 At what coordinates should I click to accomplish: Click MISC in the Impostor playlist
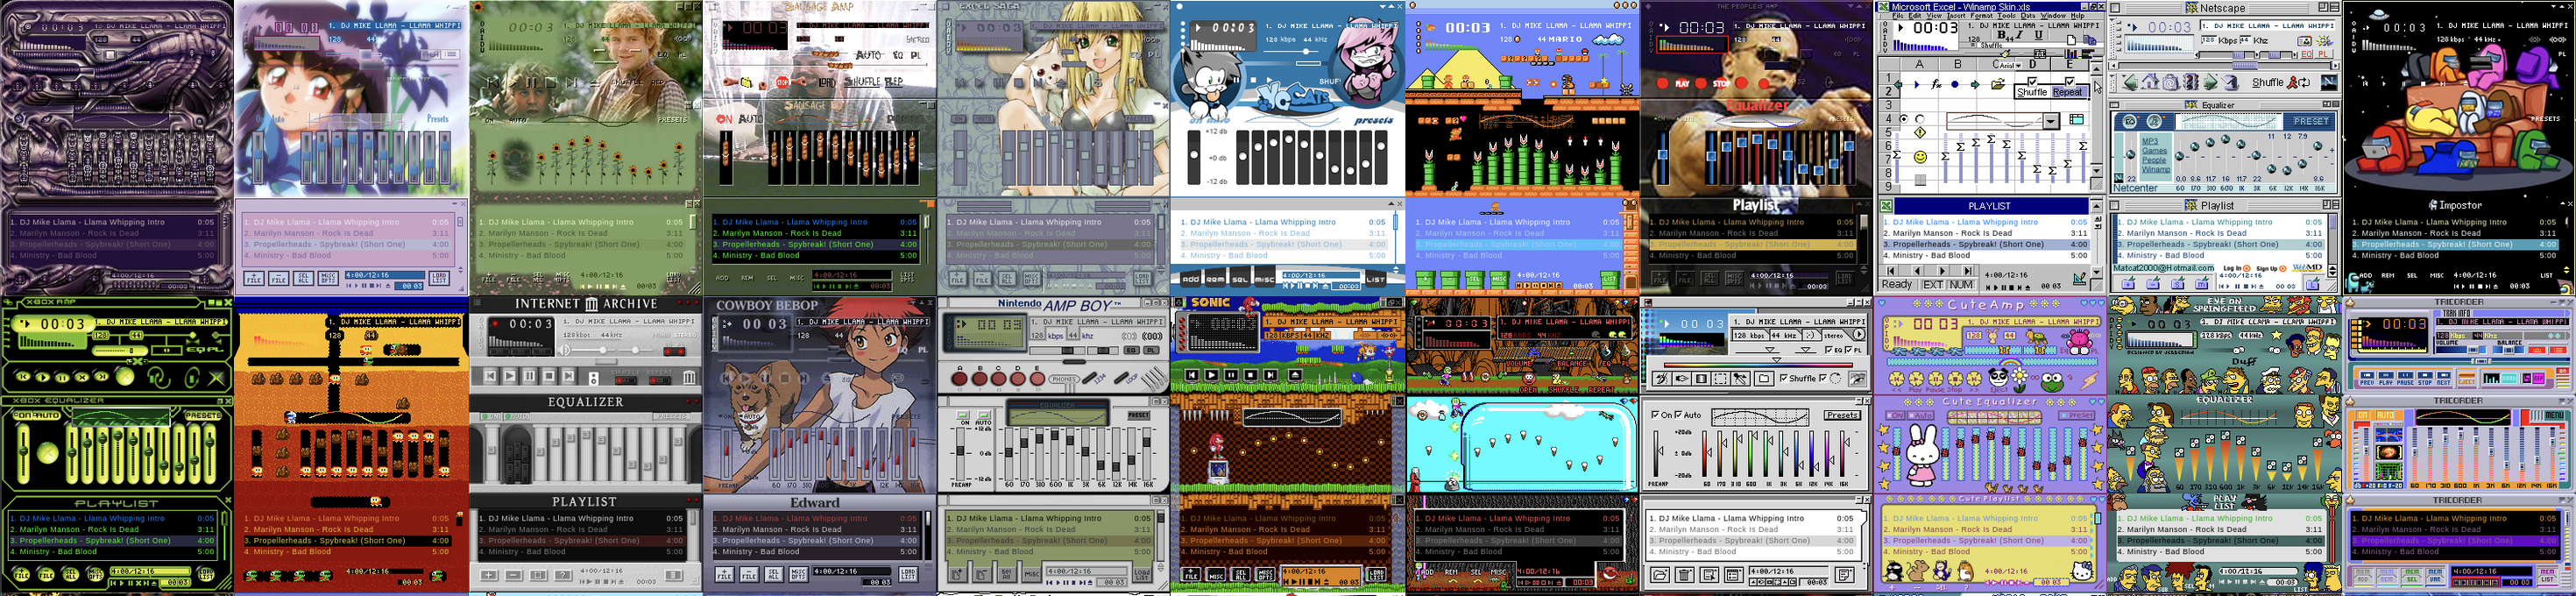[x=2437, y=275]
